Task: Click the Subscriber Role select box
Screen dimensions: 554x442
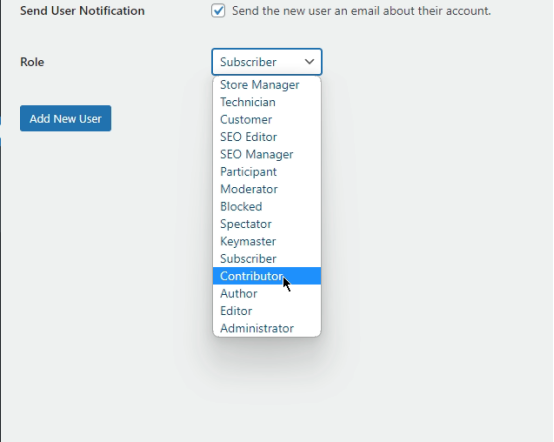Action: (267, 62)
